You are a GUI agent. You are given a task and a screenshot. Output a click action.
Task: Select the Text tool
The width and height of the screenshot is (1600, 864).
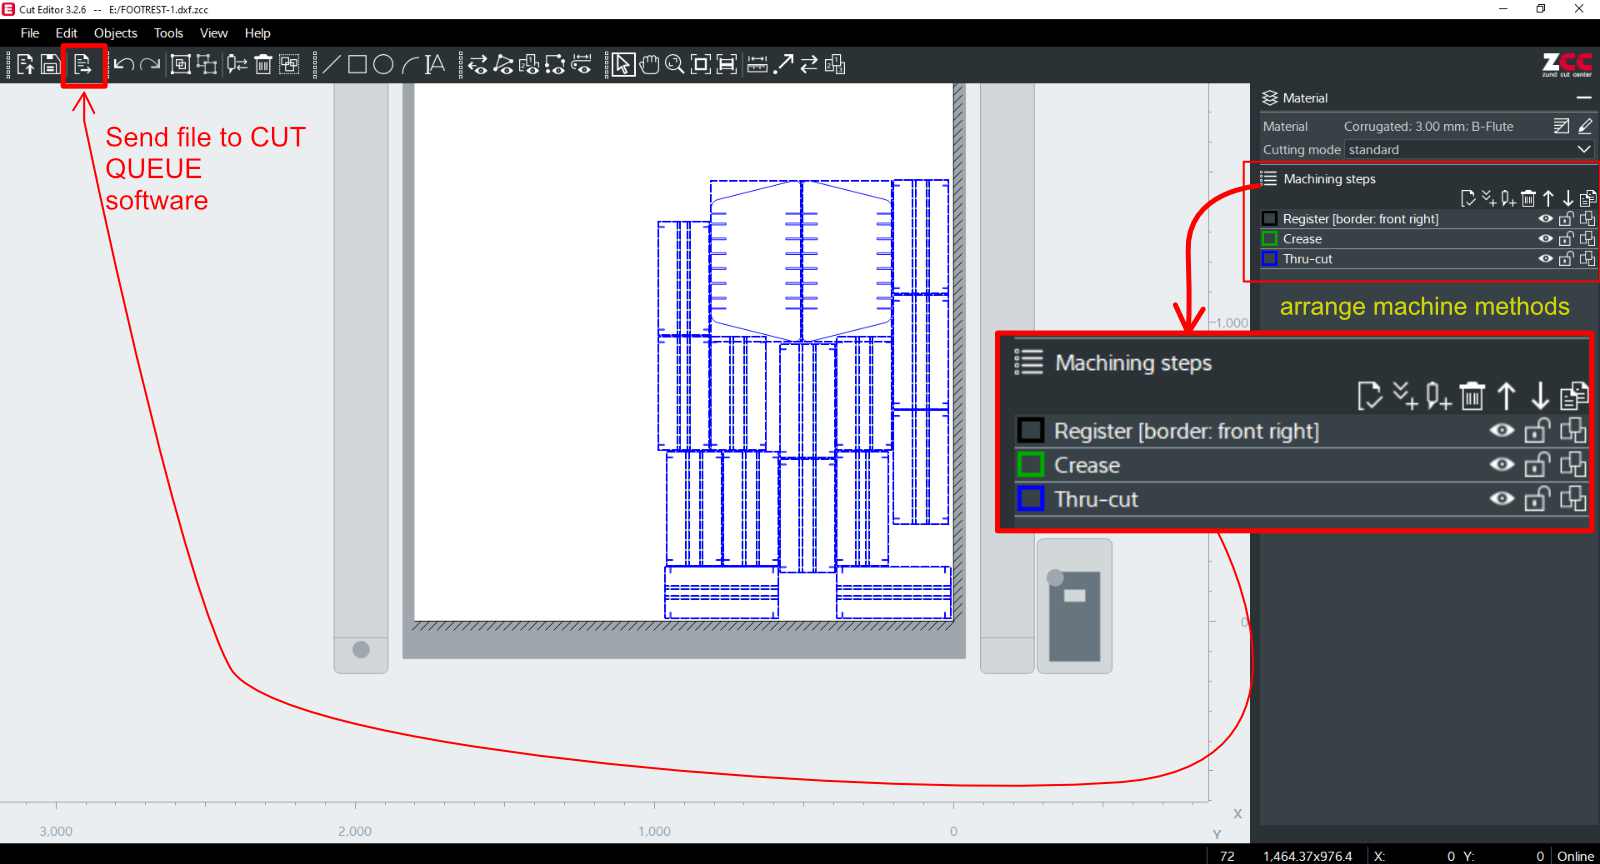435,65
